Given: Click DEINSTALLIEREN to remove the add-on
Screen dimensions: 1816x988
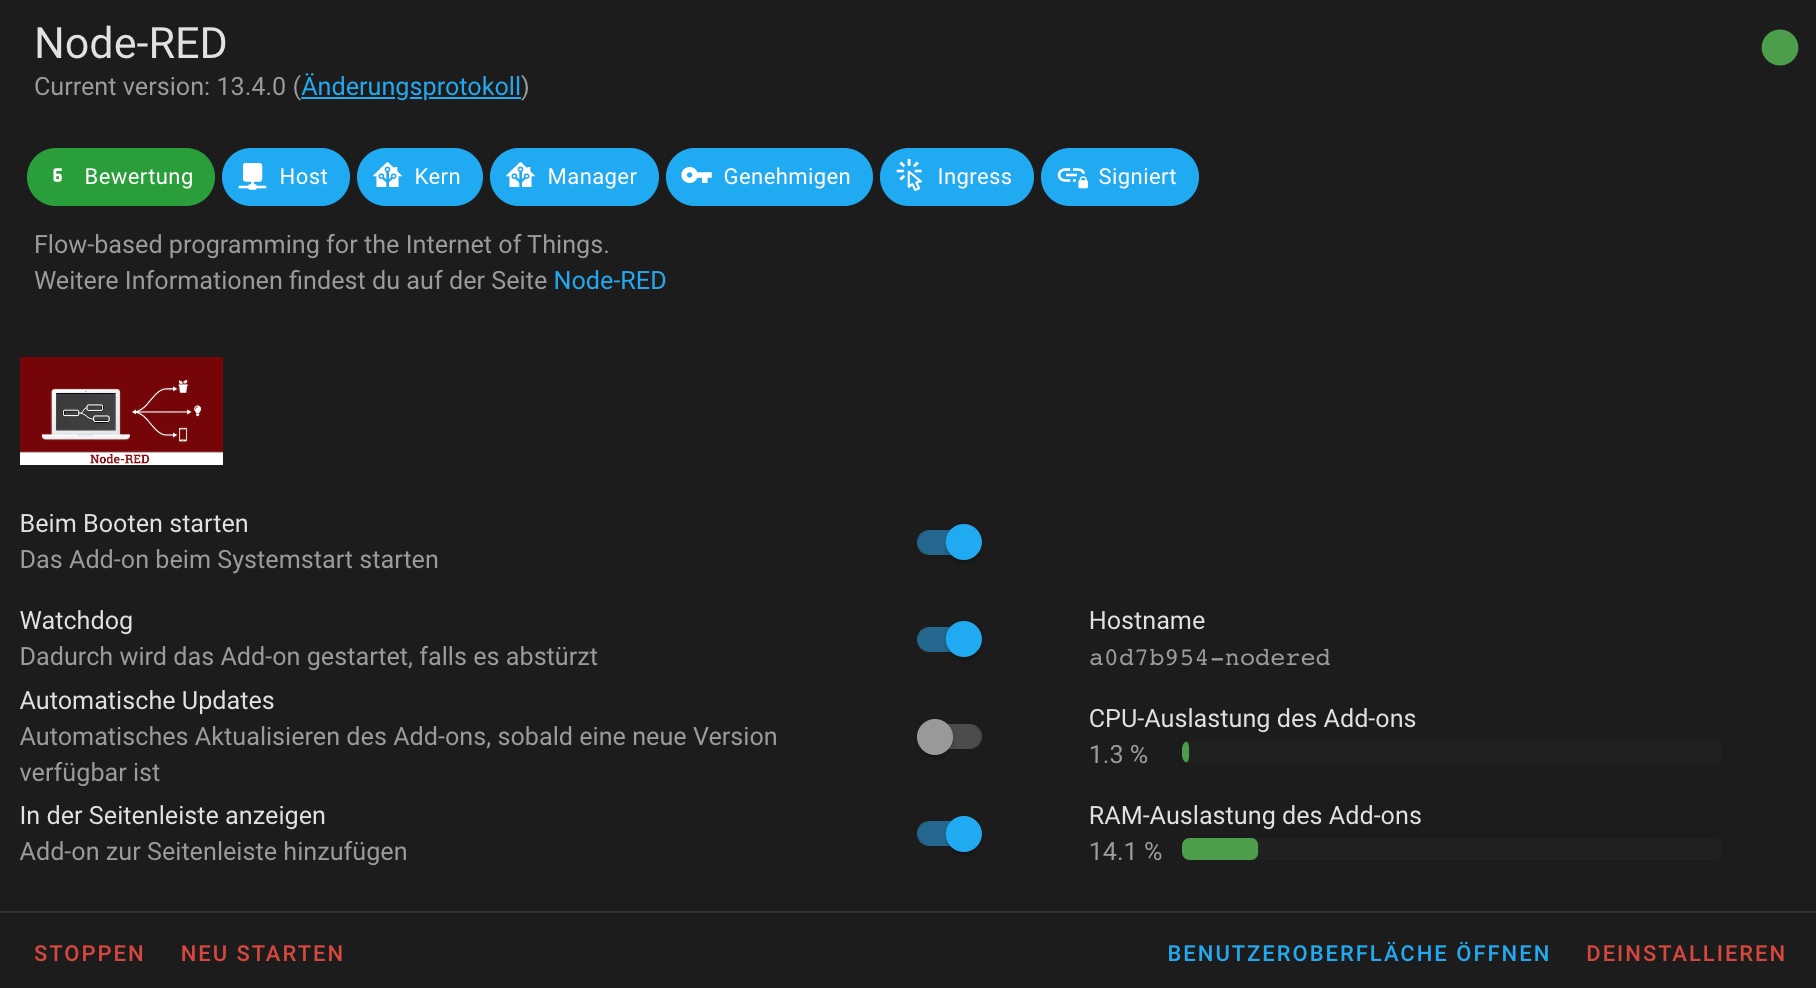Looking at the screenshot, I should (x=1686, y=953).
